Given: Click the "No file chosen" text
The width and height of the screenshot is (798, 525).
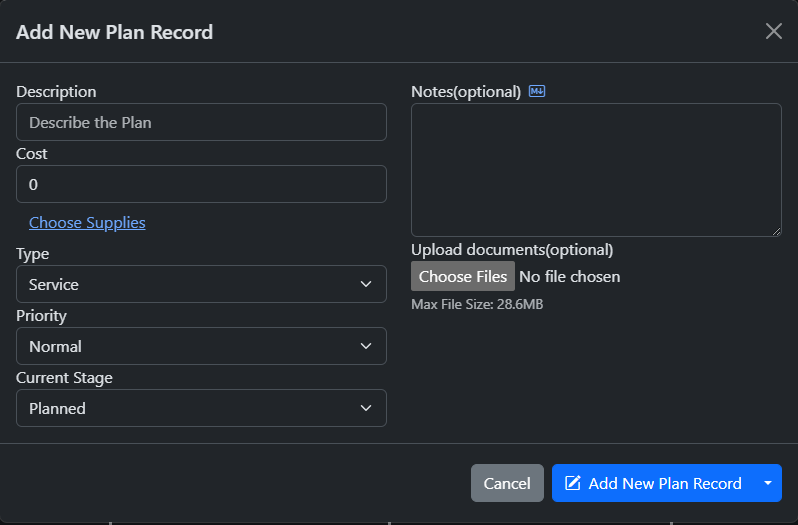Looking at the screenshot, I should coord(569,276).
